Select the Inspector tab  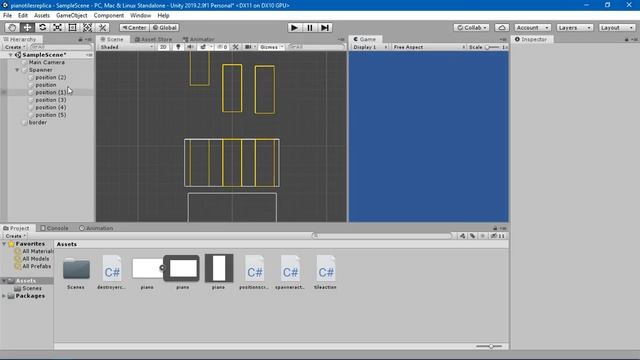pyautogui.click(x=531, y=39)
